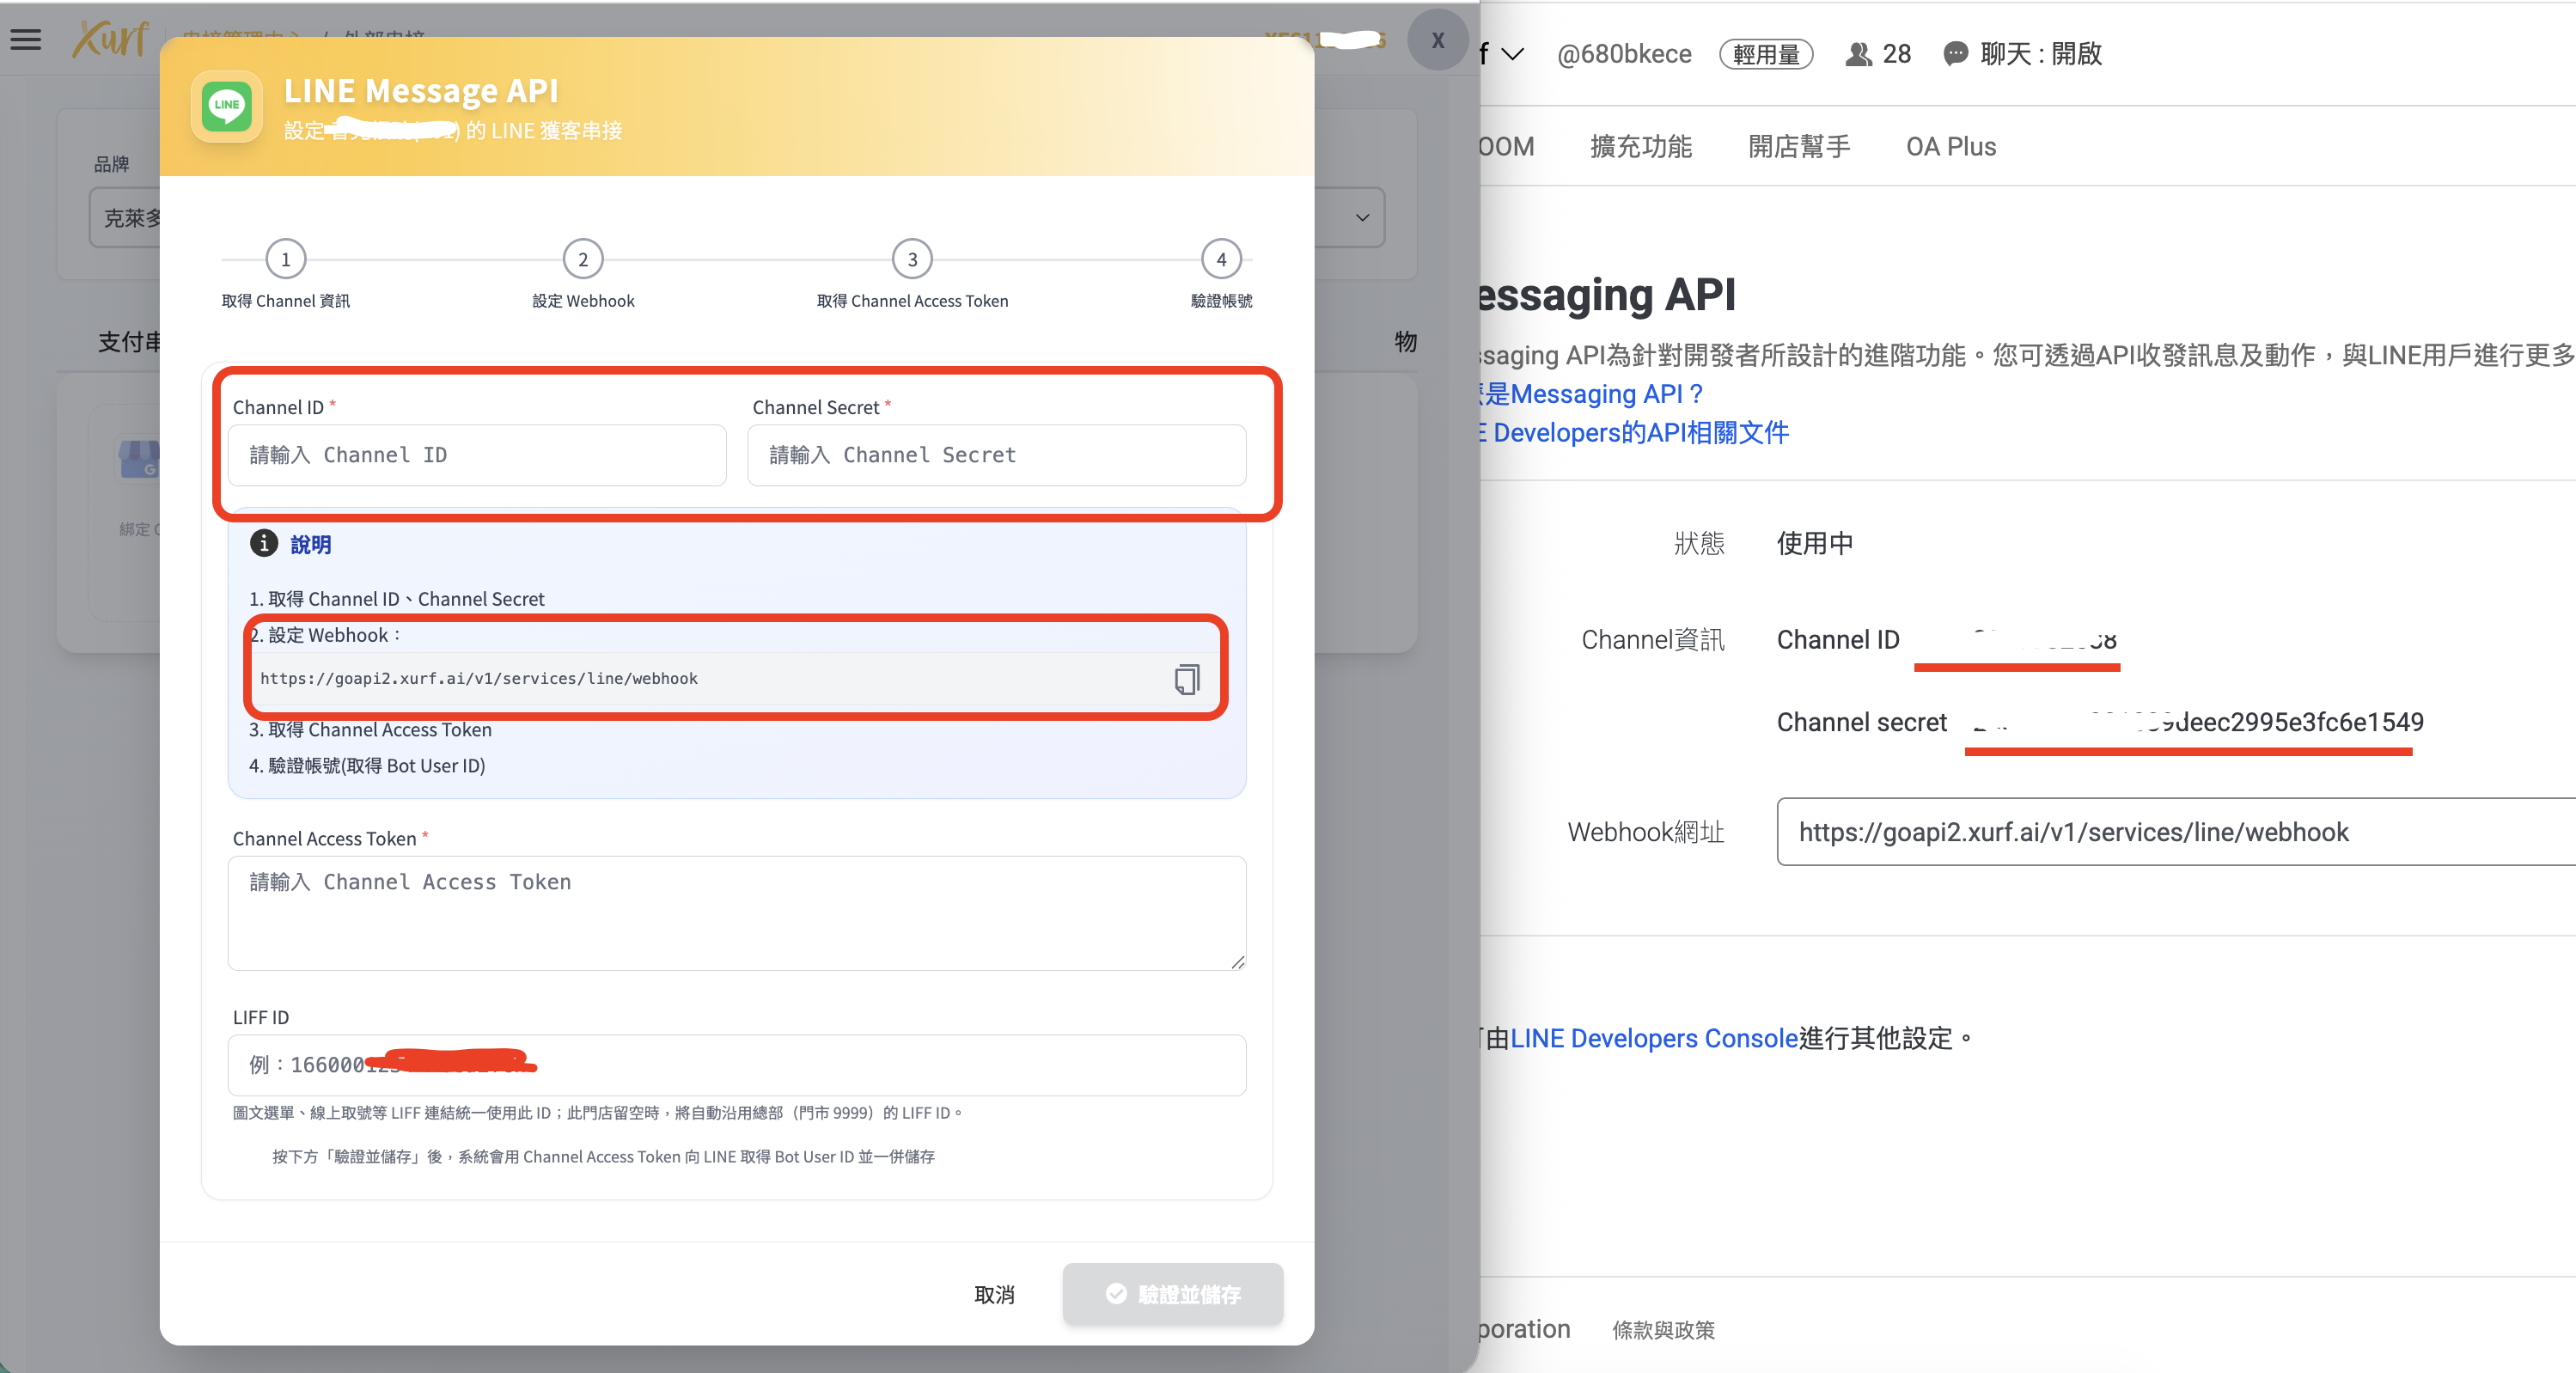
Task: Open the 擴充功能 tab
Action: (1641, 146)
